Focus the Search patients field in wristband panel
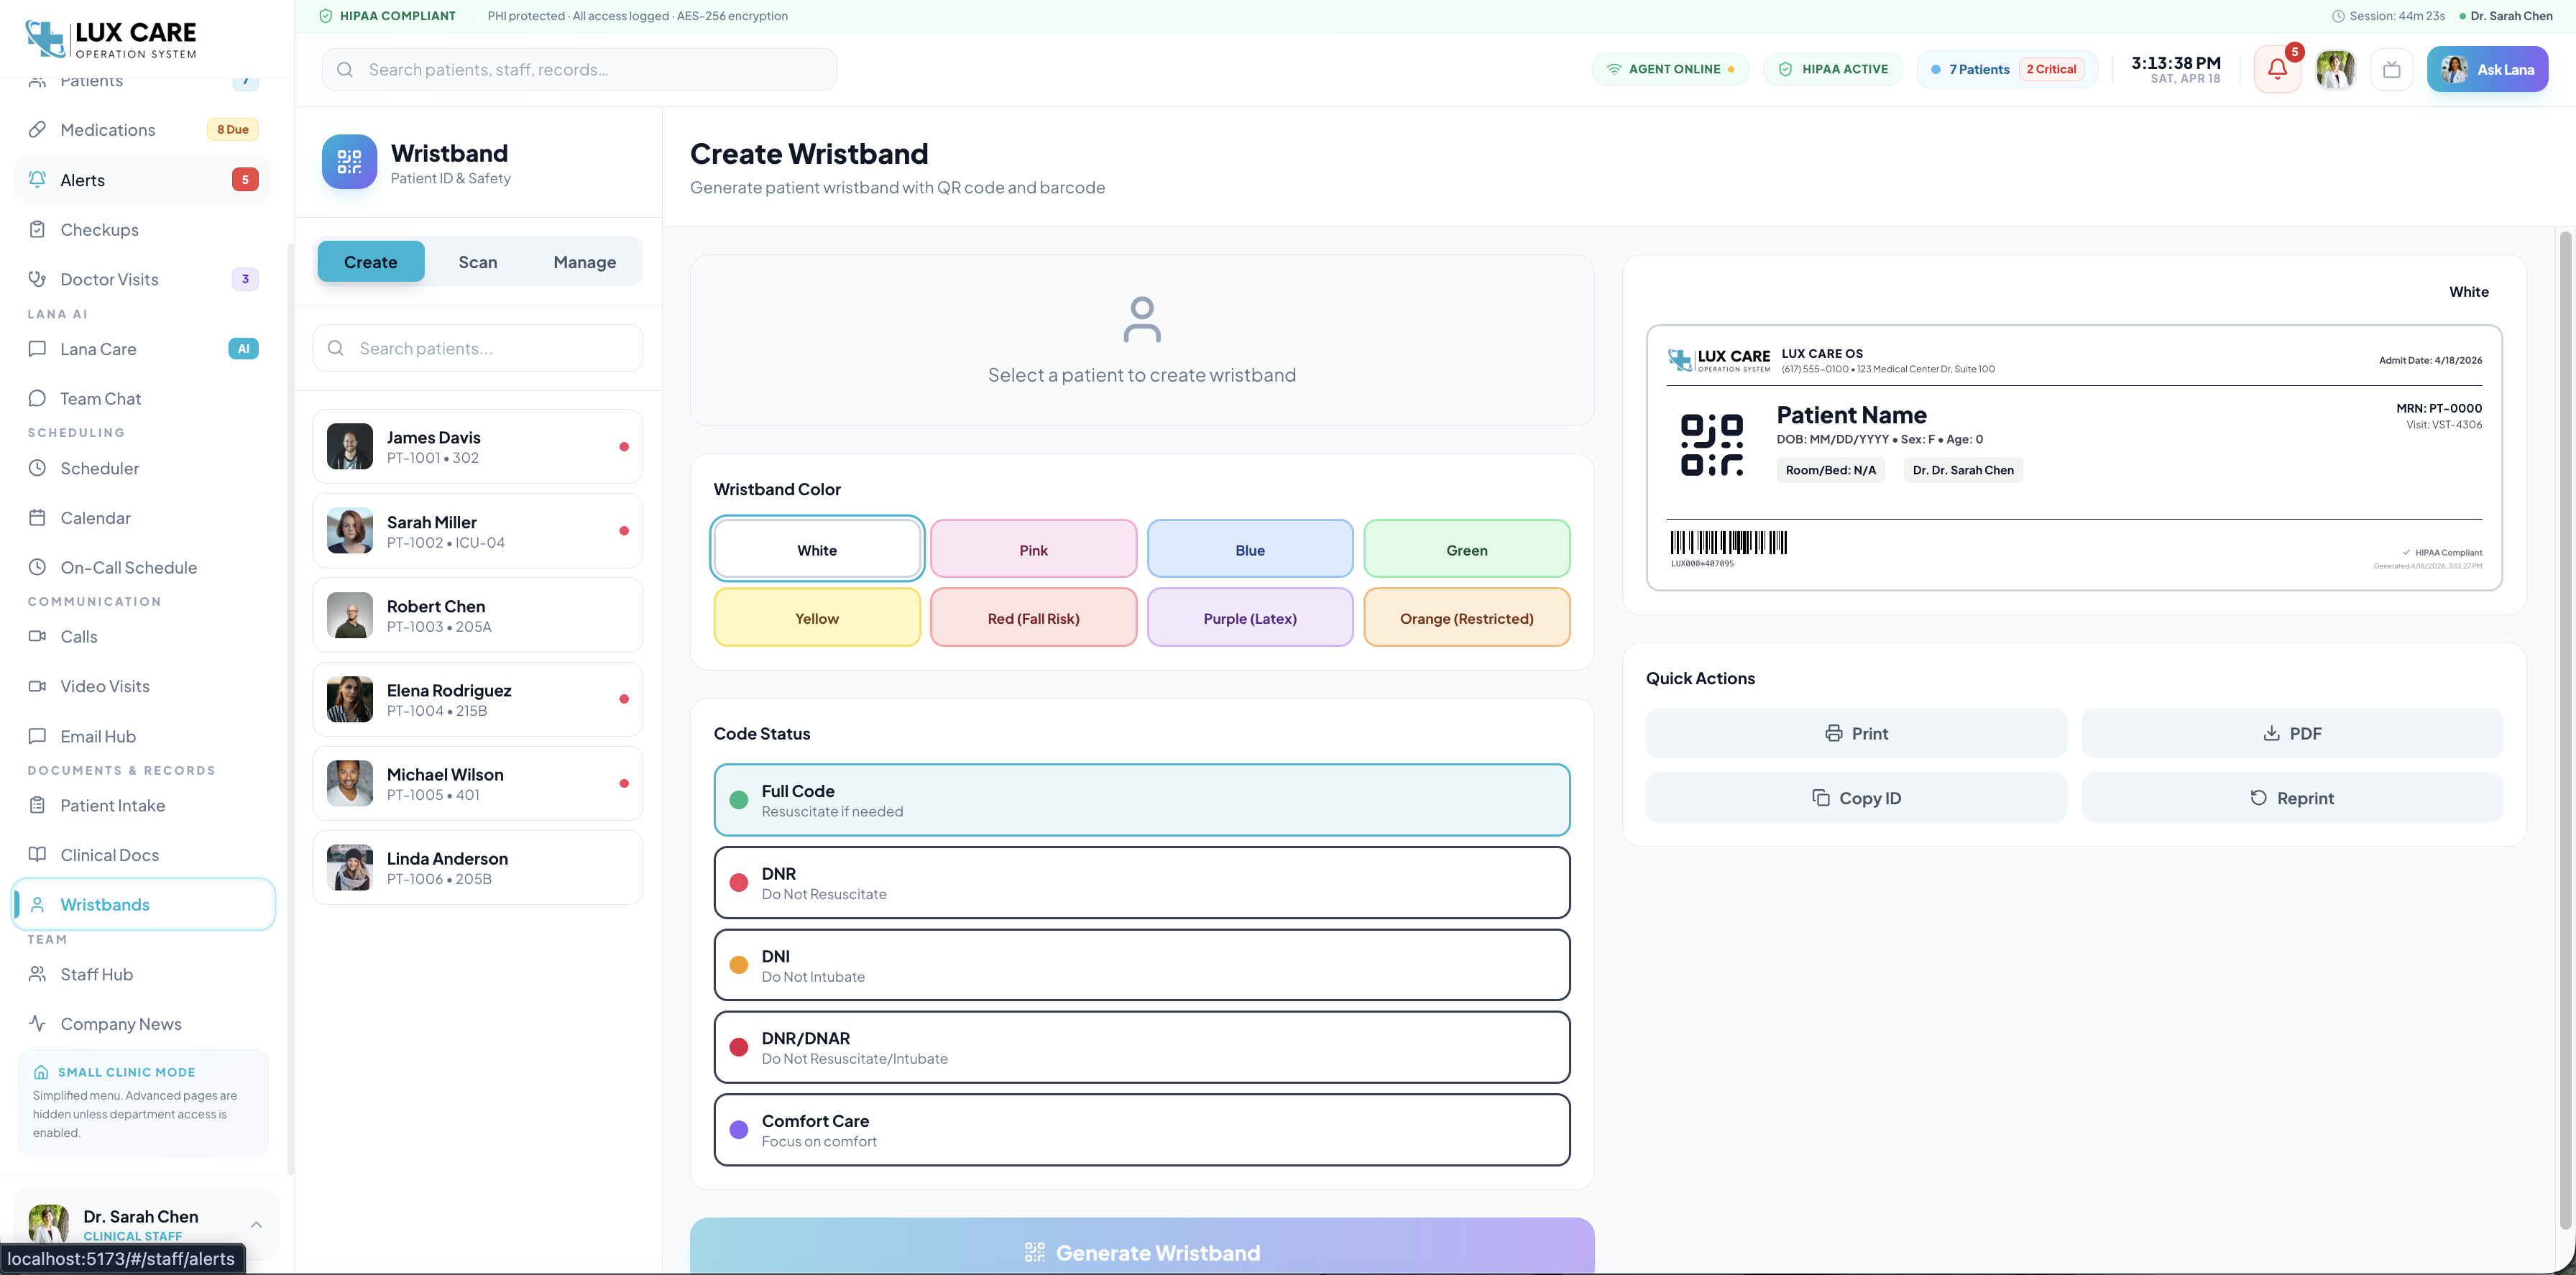Screen dimensions: 2576x1275 coord(478,348)
